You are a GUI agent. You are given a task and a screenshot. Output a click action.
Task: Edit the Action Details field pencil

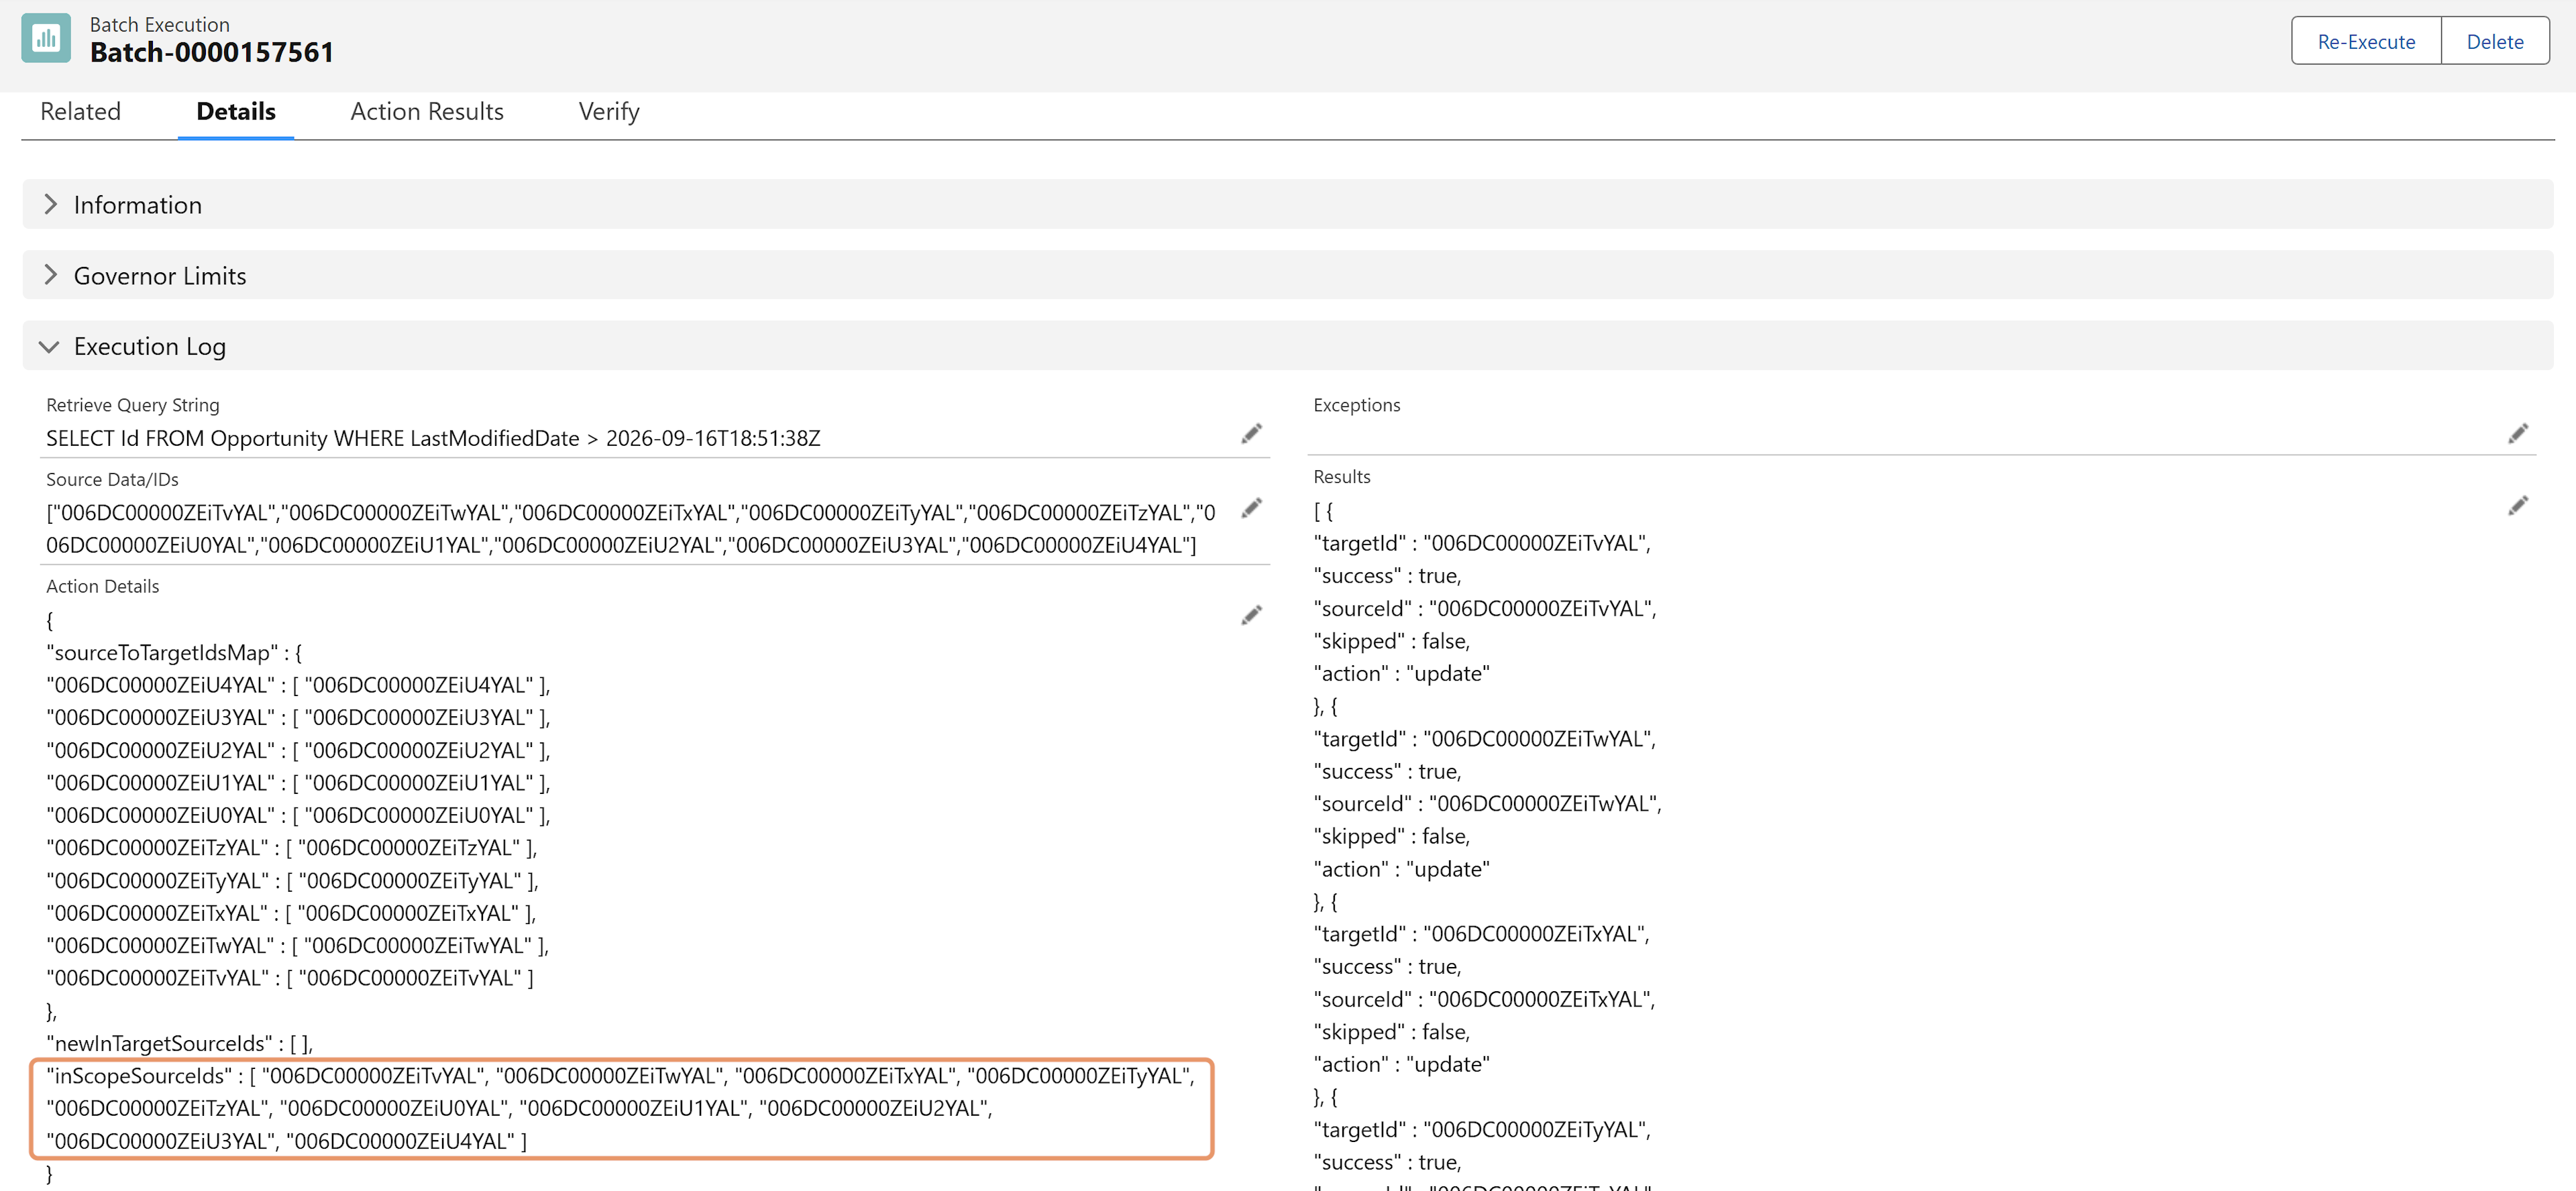pos(1251,615)
